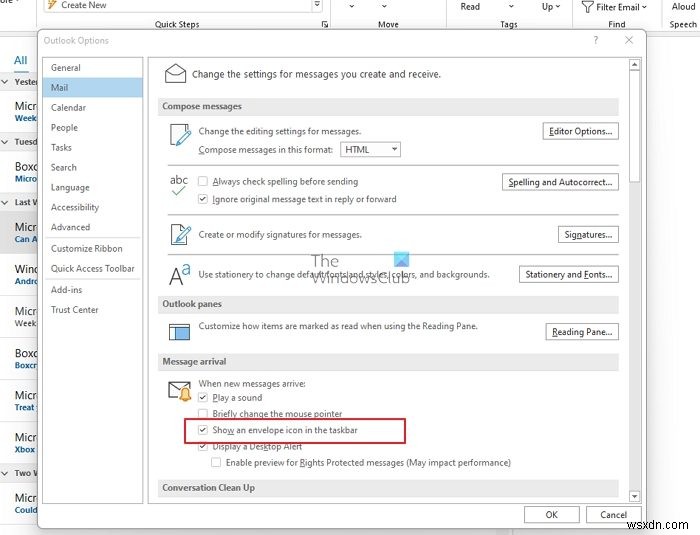Open the Trust Center category
The image size is (700, 535).
[93, 310]
